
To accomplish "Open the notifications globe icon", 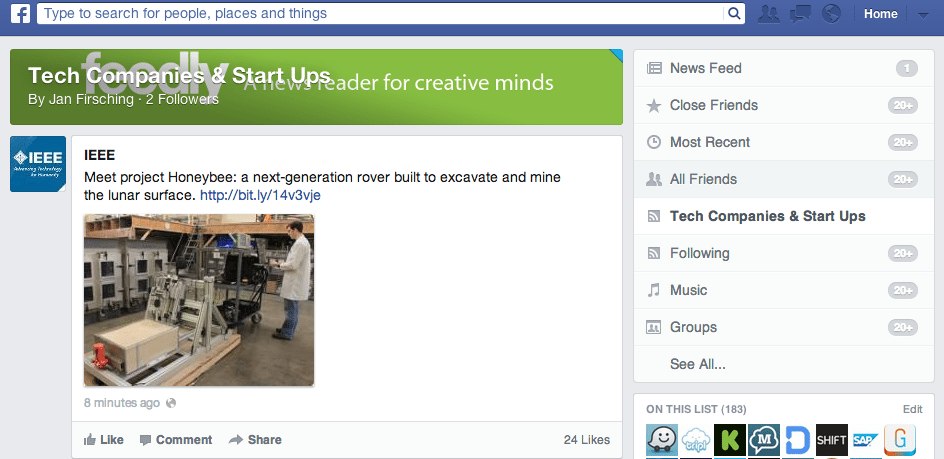I will pyautogui.click(x=831, y=14).
